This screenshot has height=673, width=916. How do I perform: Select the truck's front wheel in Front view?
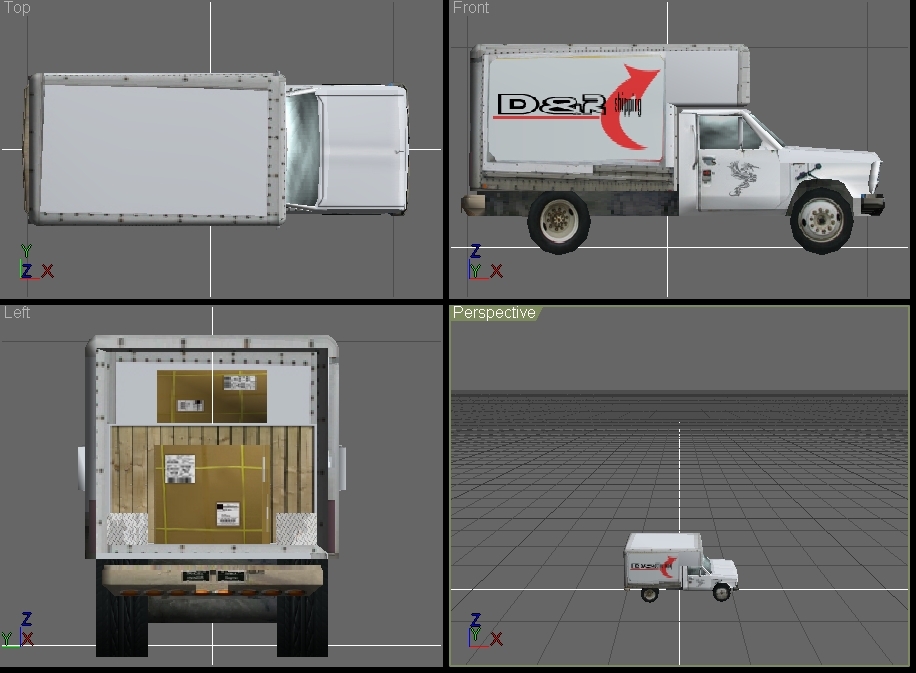pyautogui.click(x=821, y=219)
